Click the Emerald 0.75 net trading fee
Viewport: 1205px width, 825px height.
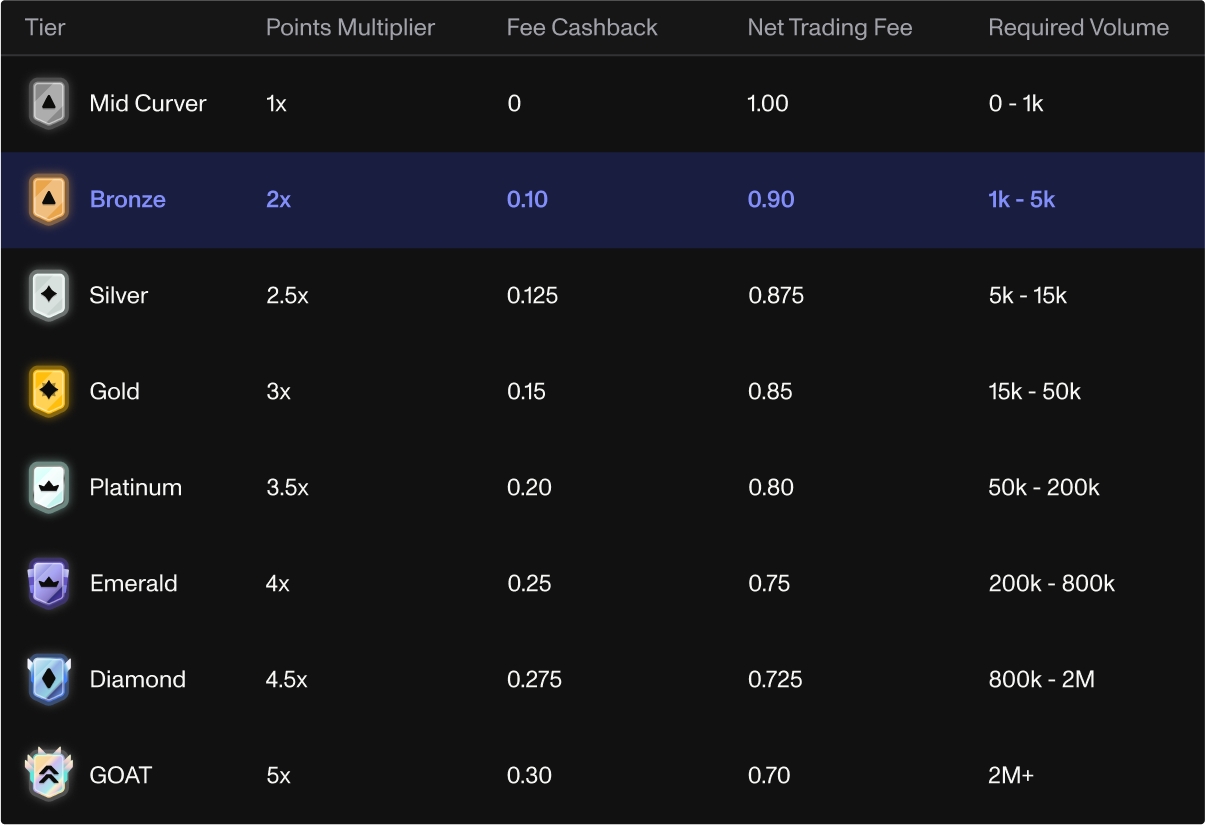(x=769, y=584)
